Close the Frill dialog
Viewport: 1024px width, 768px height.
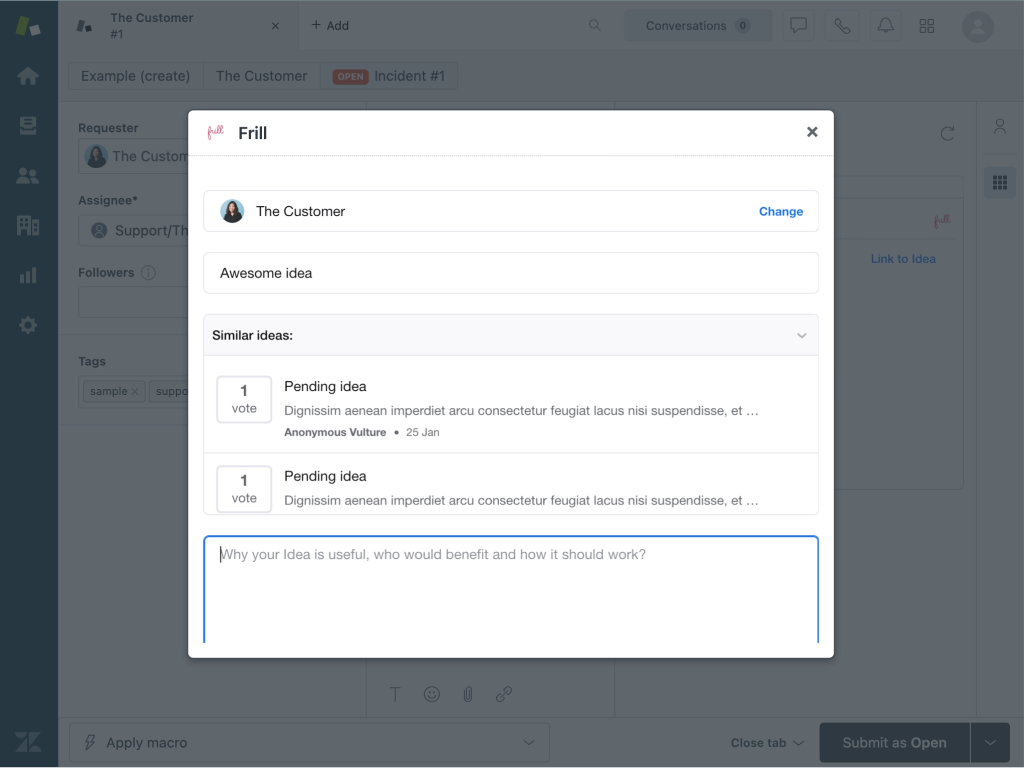point(812,132)
